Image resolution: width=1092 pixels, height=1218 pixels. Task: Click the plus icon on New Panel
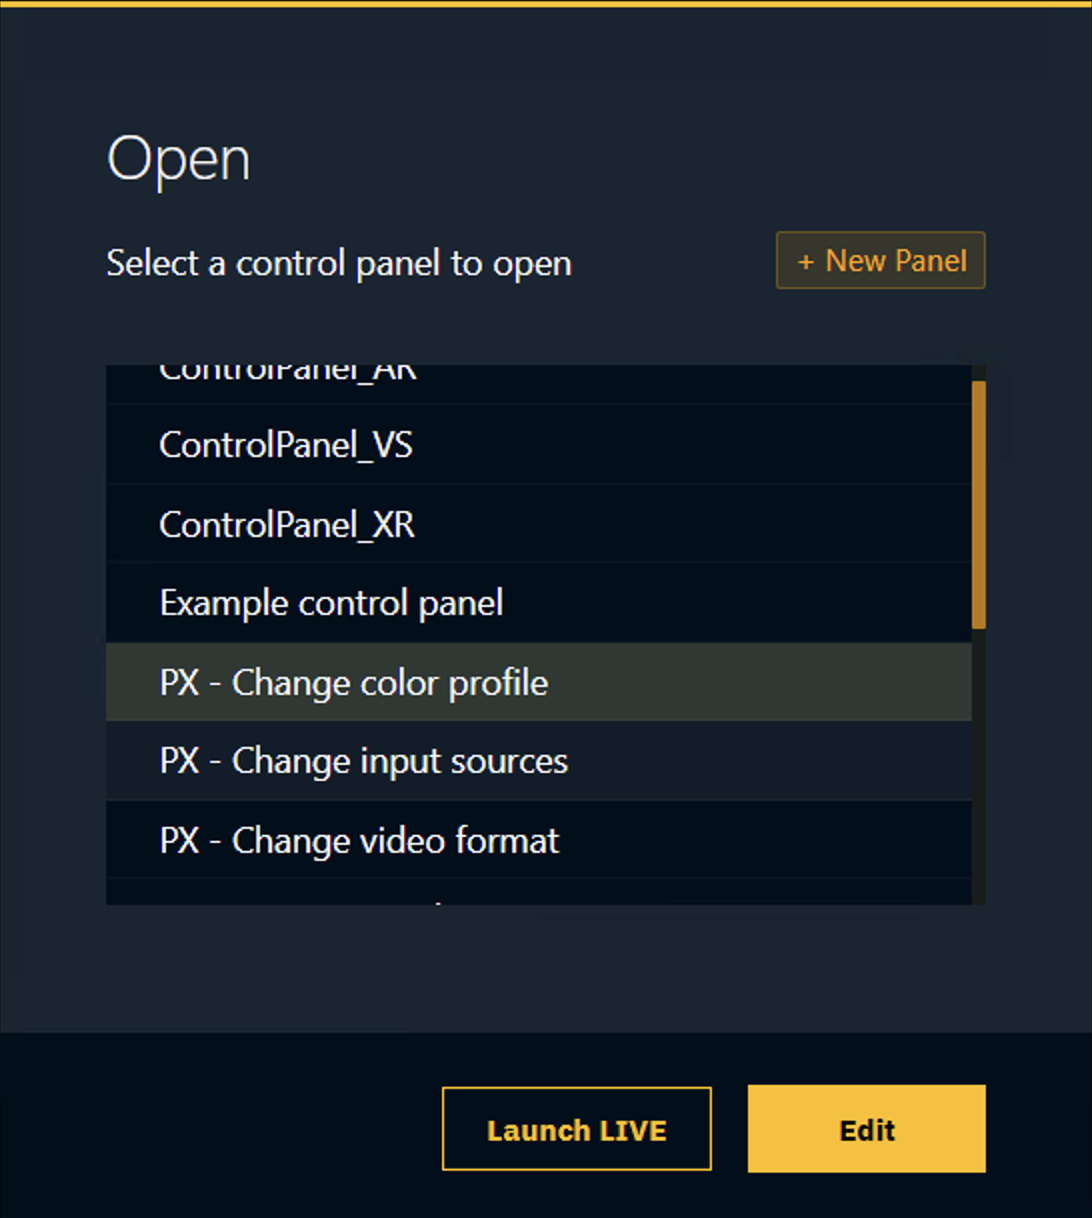(x=805, y=262)
